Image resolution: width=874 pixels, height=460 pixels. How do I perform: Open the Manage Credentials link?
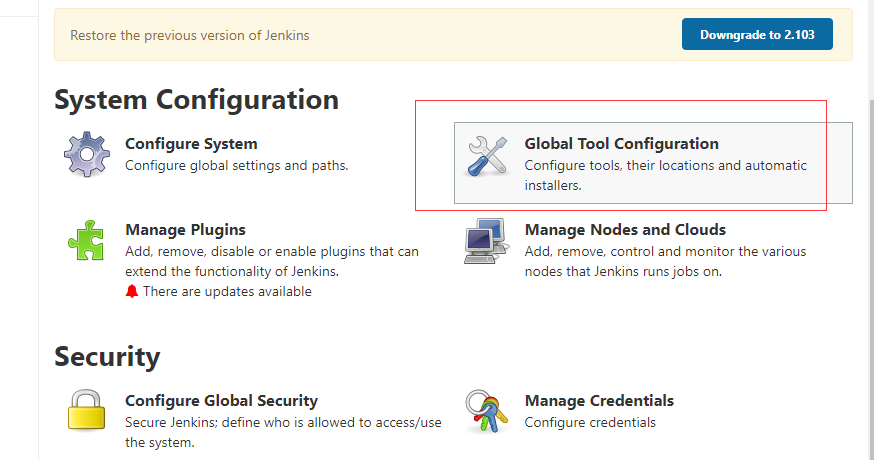tap(599, 400)
